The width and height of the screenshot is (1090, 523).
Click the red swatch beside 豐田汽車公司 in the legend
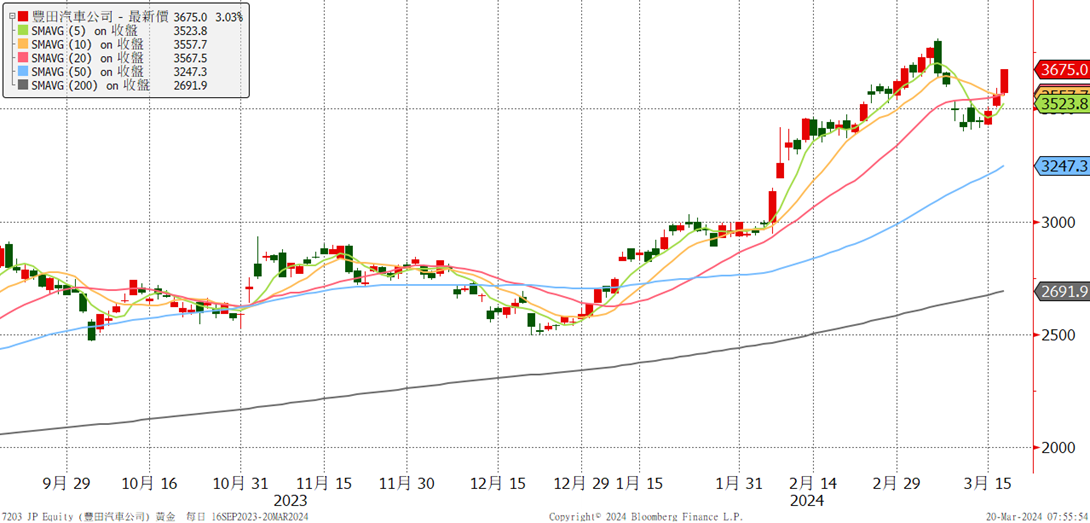click(24, 17)
